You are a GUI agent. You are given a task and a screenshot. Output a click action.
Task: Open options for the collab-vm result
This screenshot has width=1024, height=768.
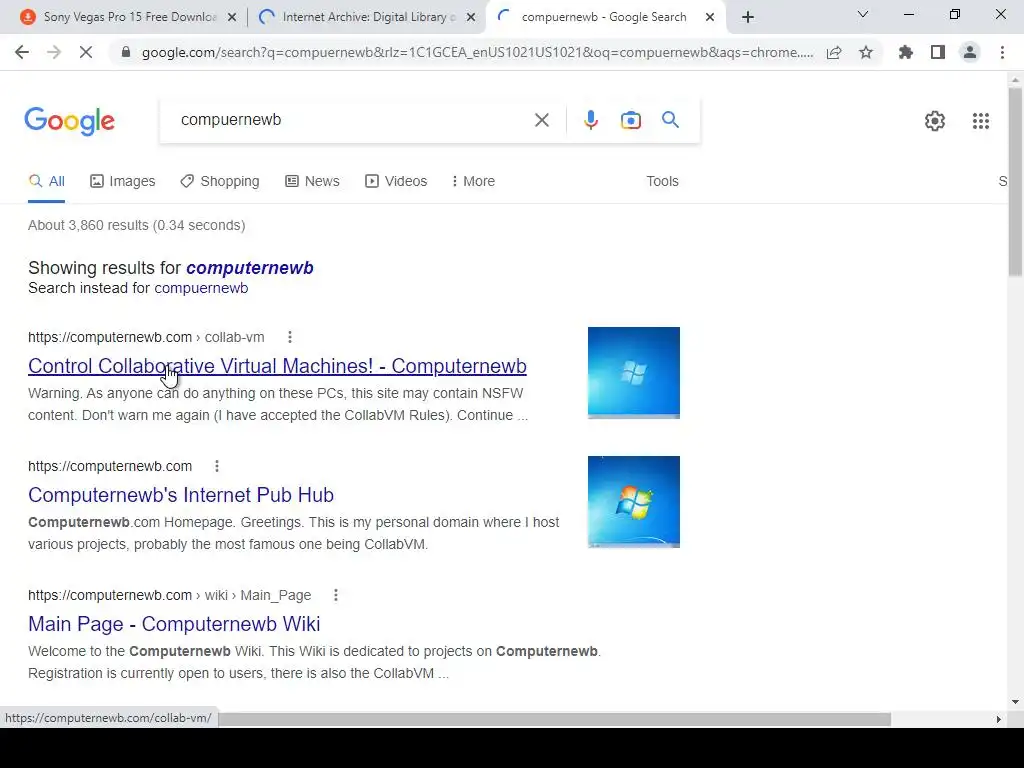290,337
